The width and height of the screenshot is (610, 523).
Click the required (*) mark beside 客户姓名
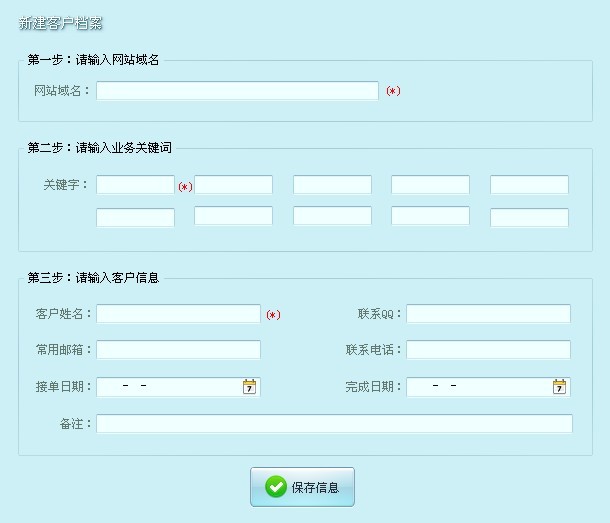tap(273, 315)
